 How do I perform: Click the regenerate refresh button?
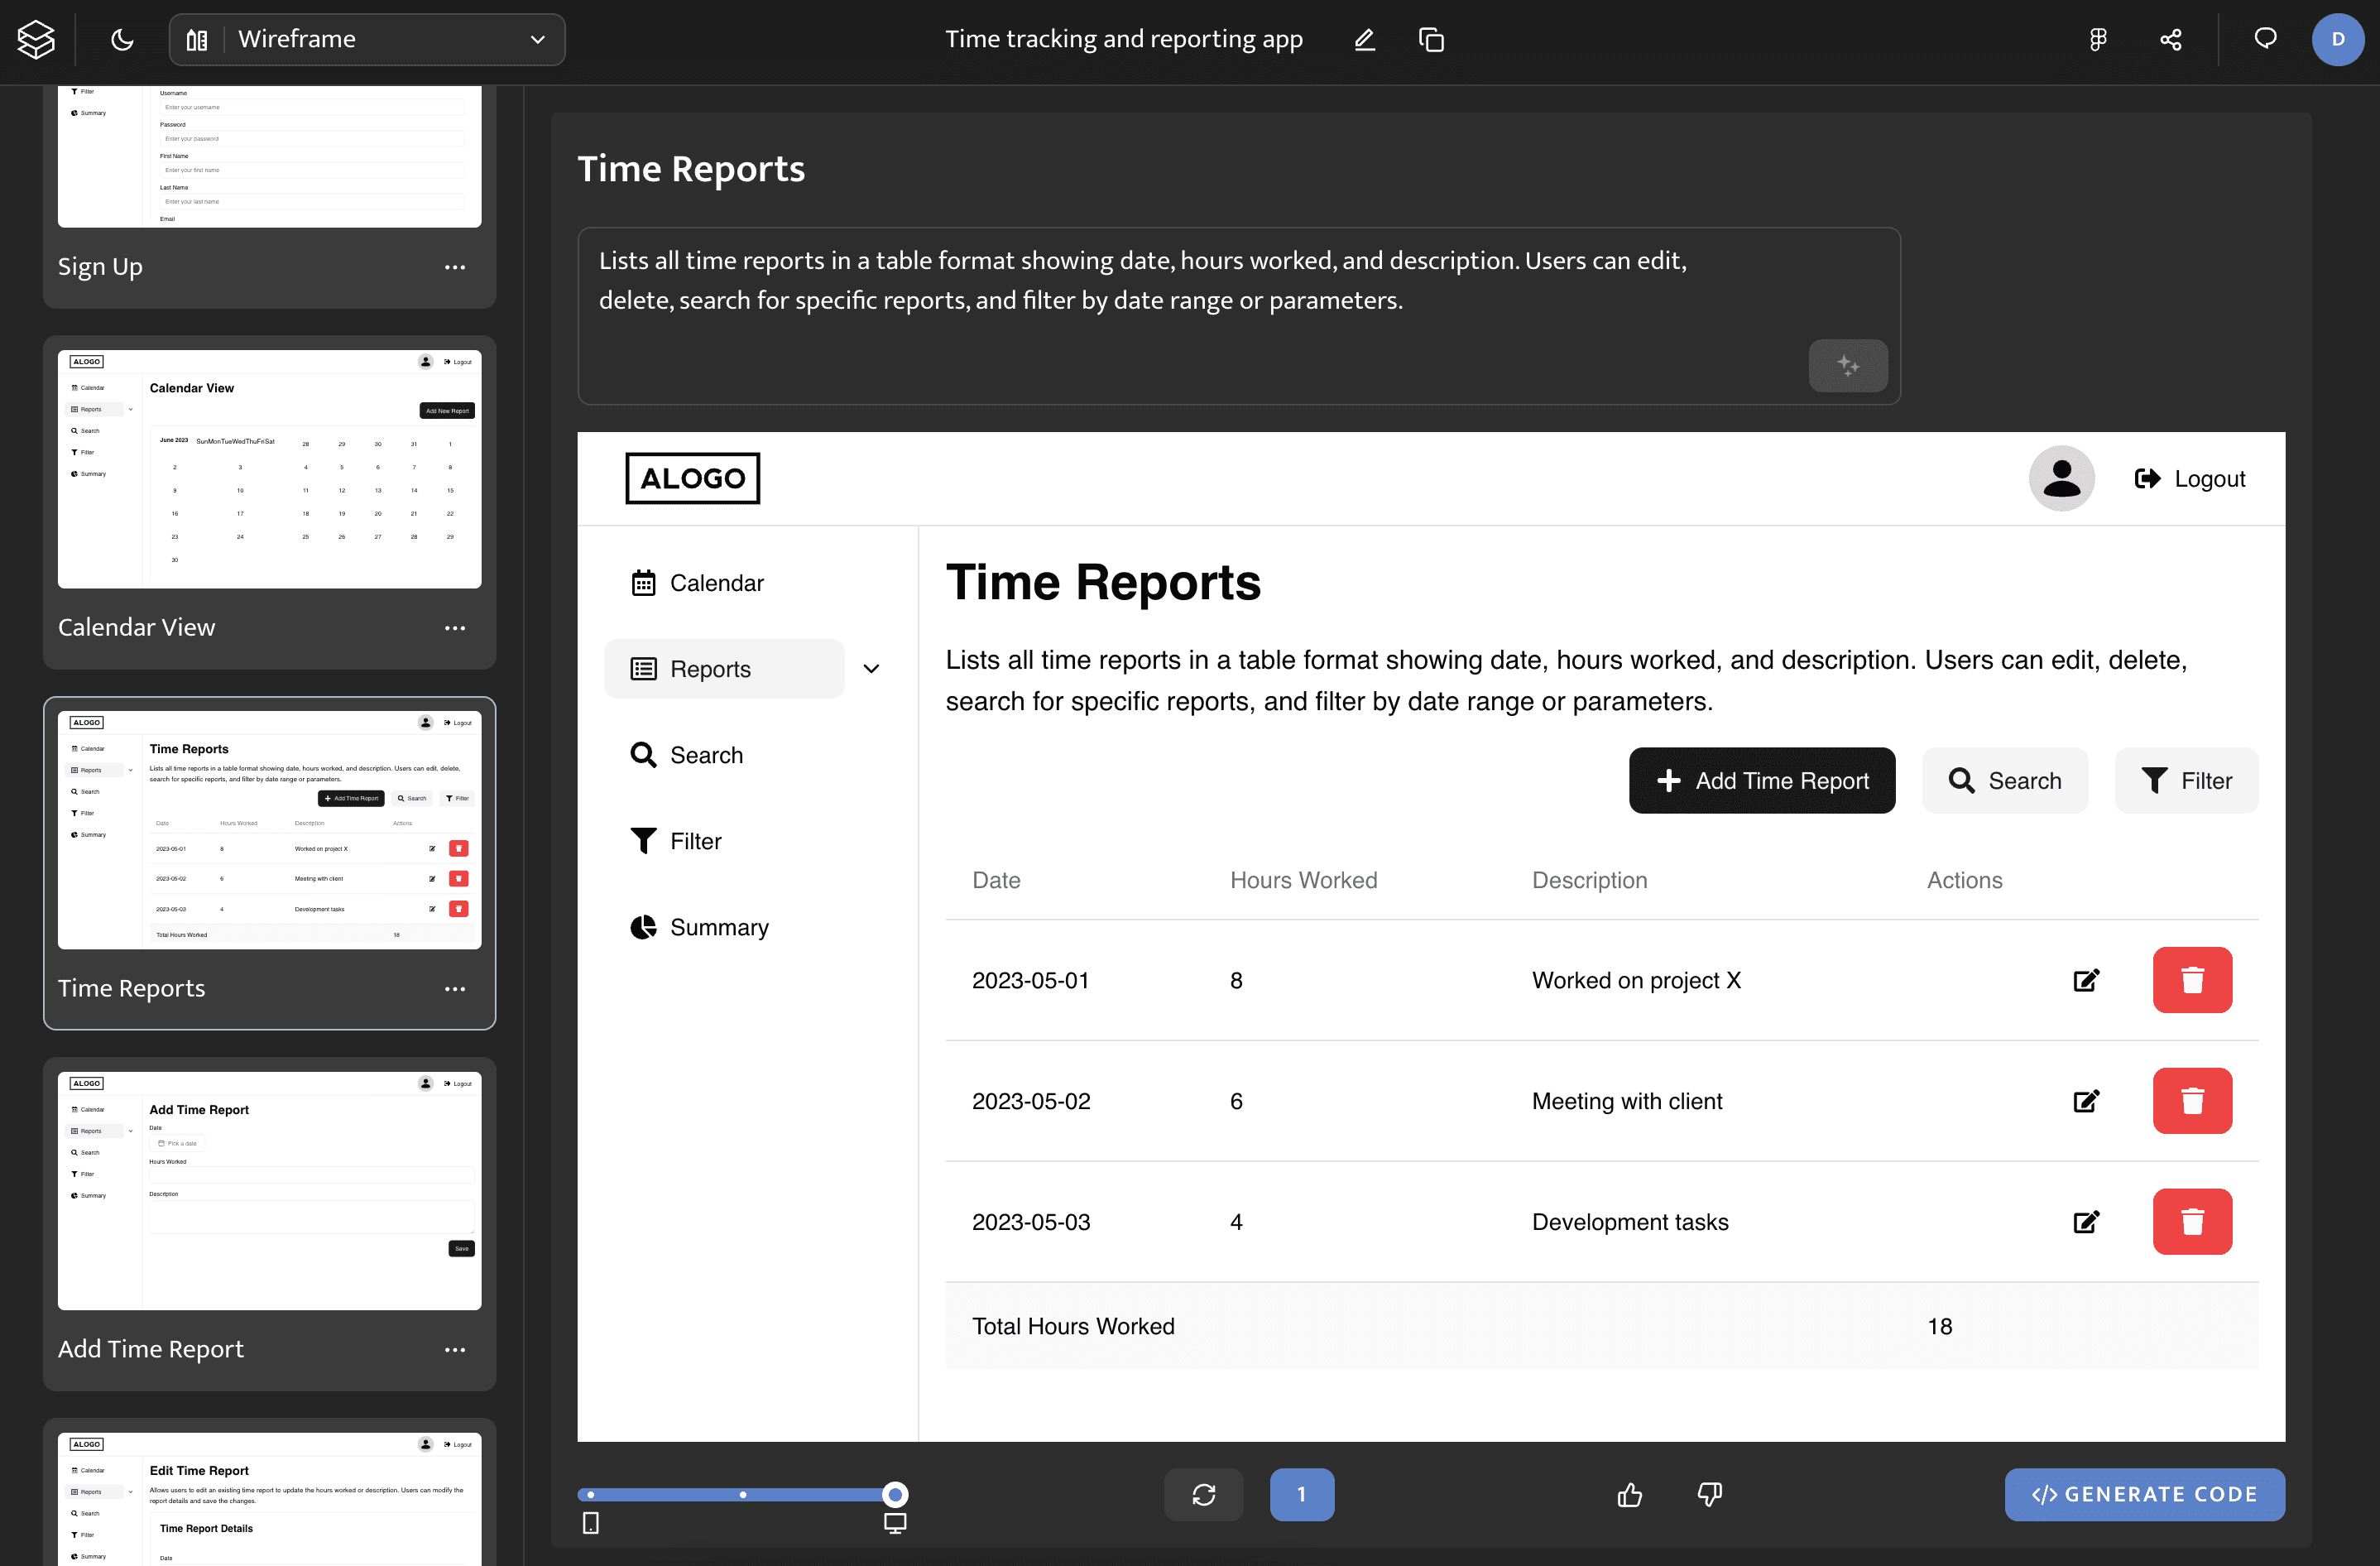click(x=1204, y=1494)
